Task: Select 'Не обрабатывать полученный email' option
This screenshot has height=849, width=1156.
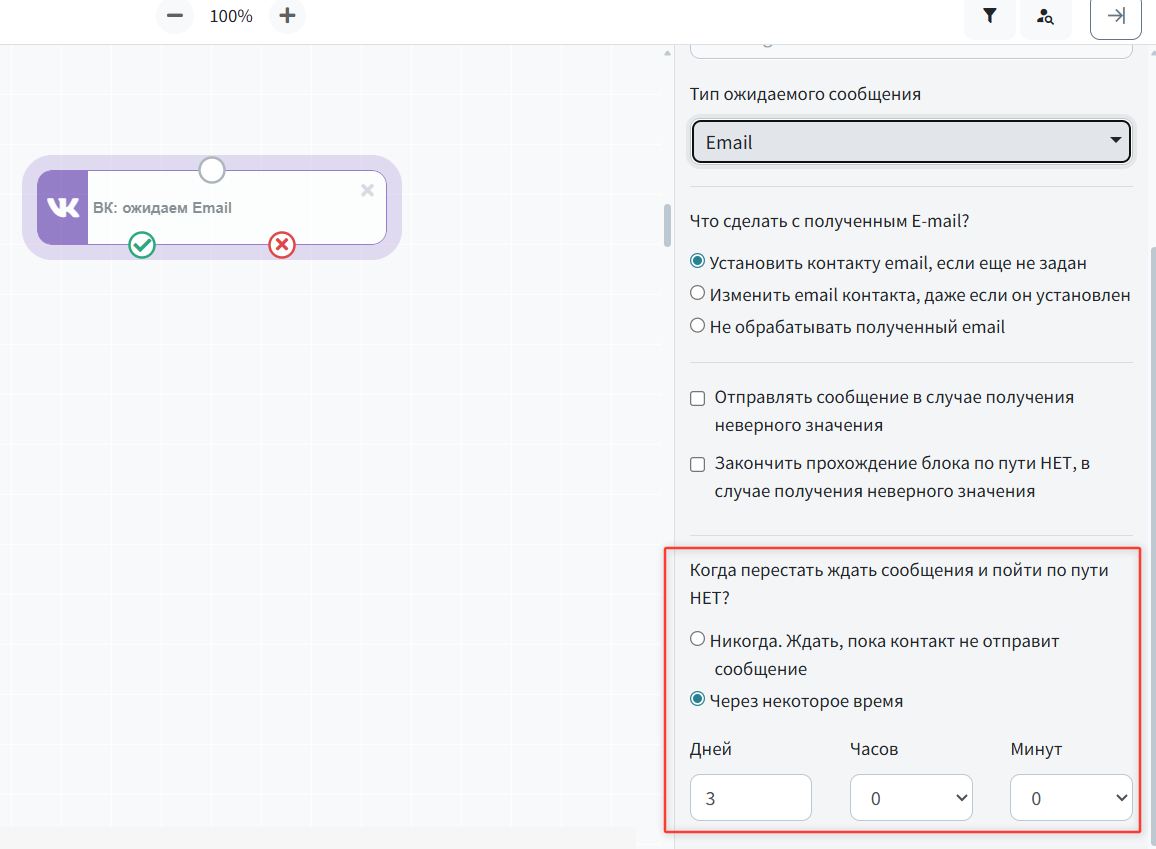Action: (x=698, y=326)
